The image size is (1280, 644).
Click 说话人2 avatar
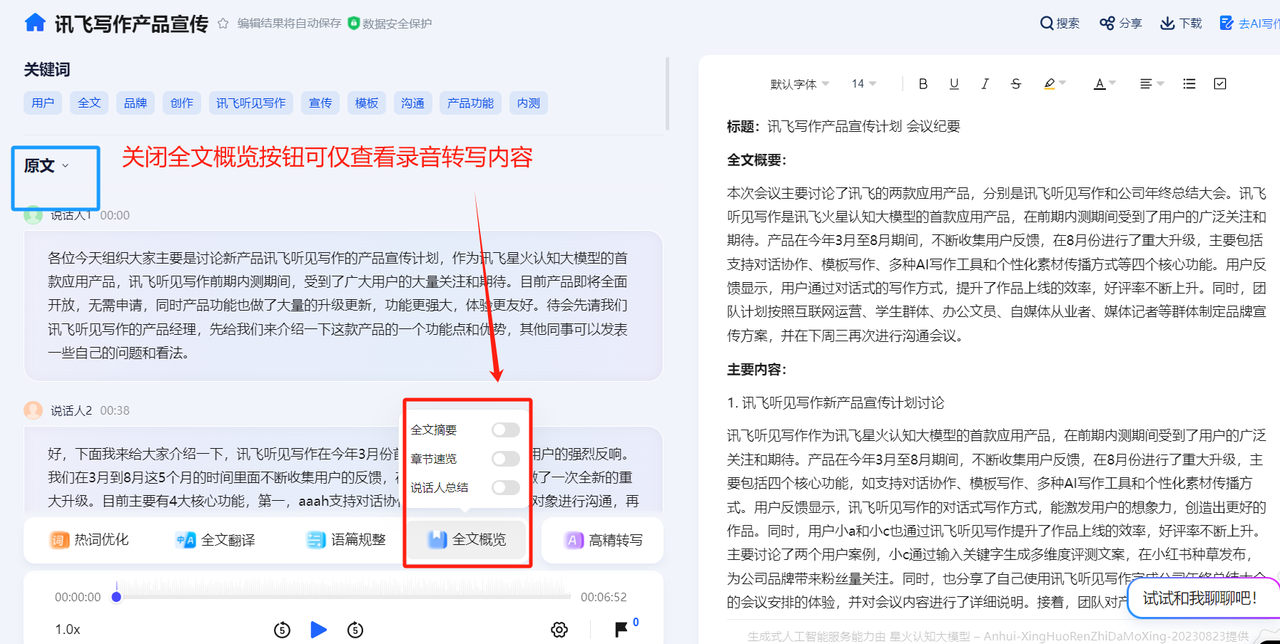pos(33,410)
